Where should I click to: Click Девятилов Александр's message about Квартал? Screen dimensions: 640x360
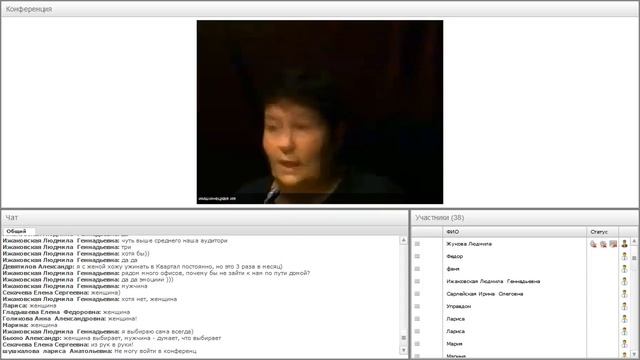(x=179, y=267)
